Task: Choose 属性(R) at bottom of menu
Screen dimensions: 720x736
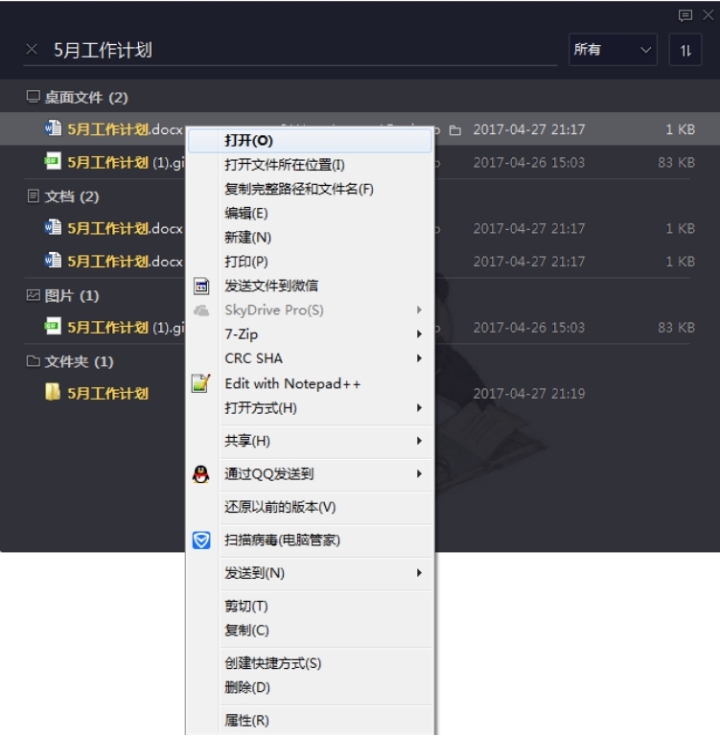Action: tap(247, 720)
